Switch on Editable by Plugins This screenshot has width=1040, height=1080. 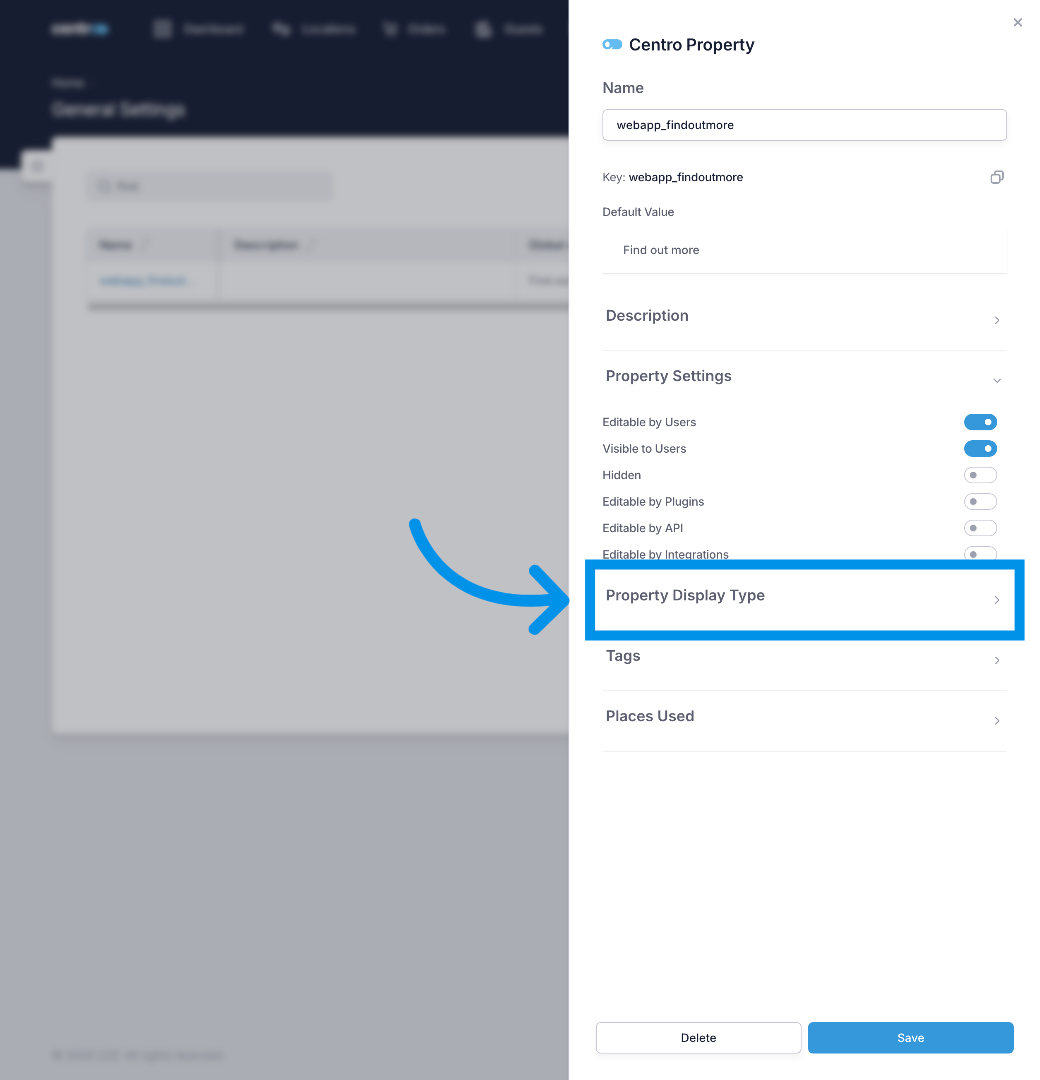[x=980, y=501]
